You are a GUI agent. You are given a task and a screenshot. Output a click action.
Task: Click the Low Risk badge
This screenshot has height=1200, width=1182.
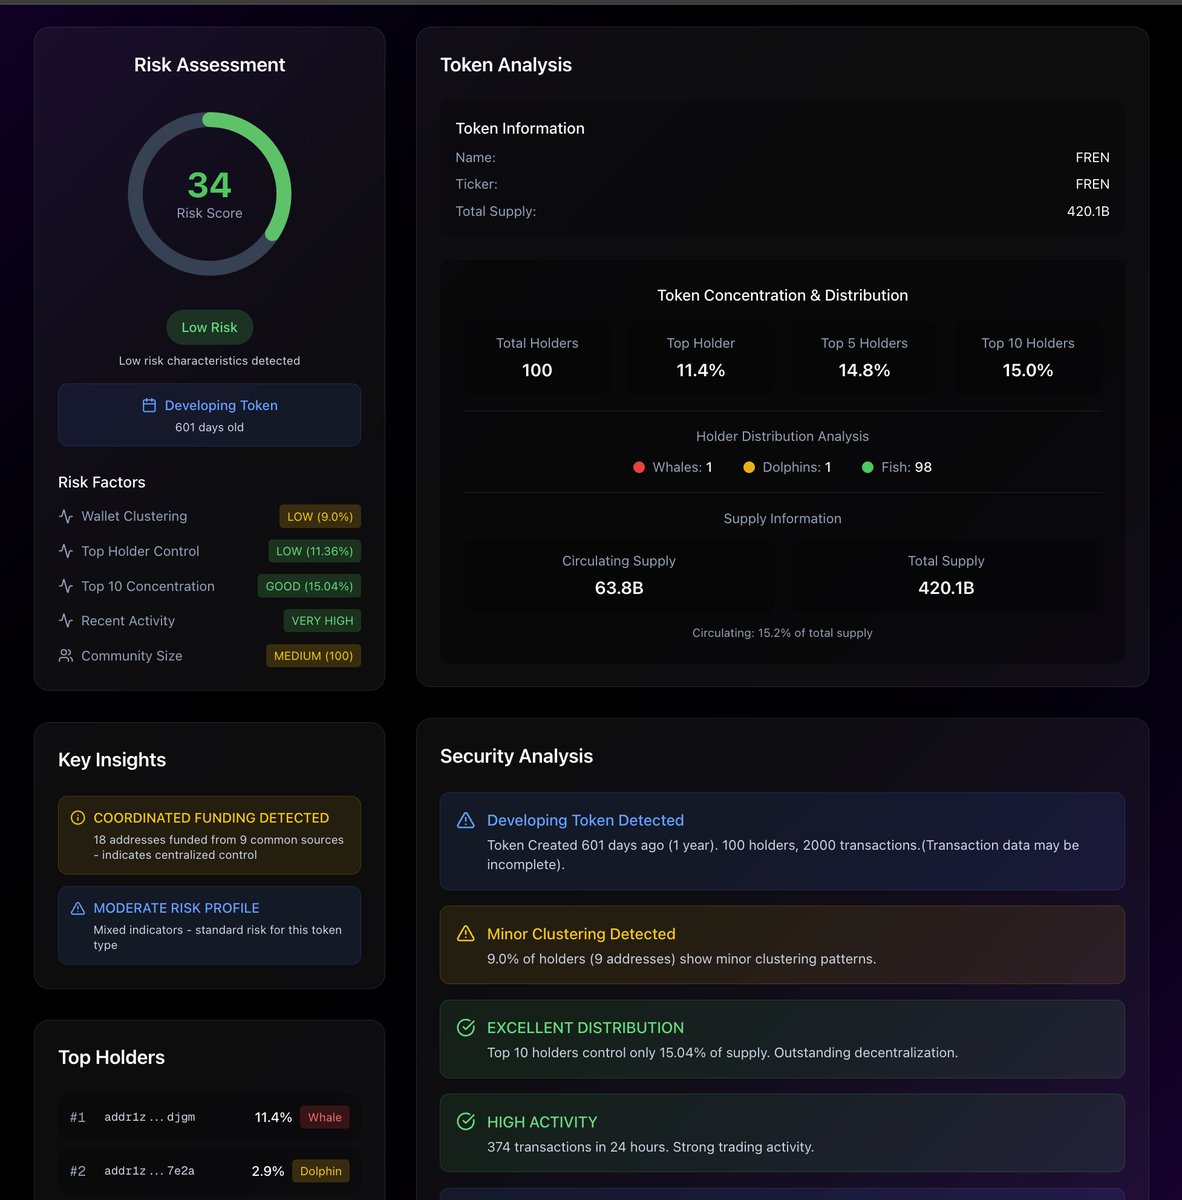coord(209,327)
